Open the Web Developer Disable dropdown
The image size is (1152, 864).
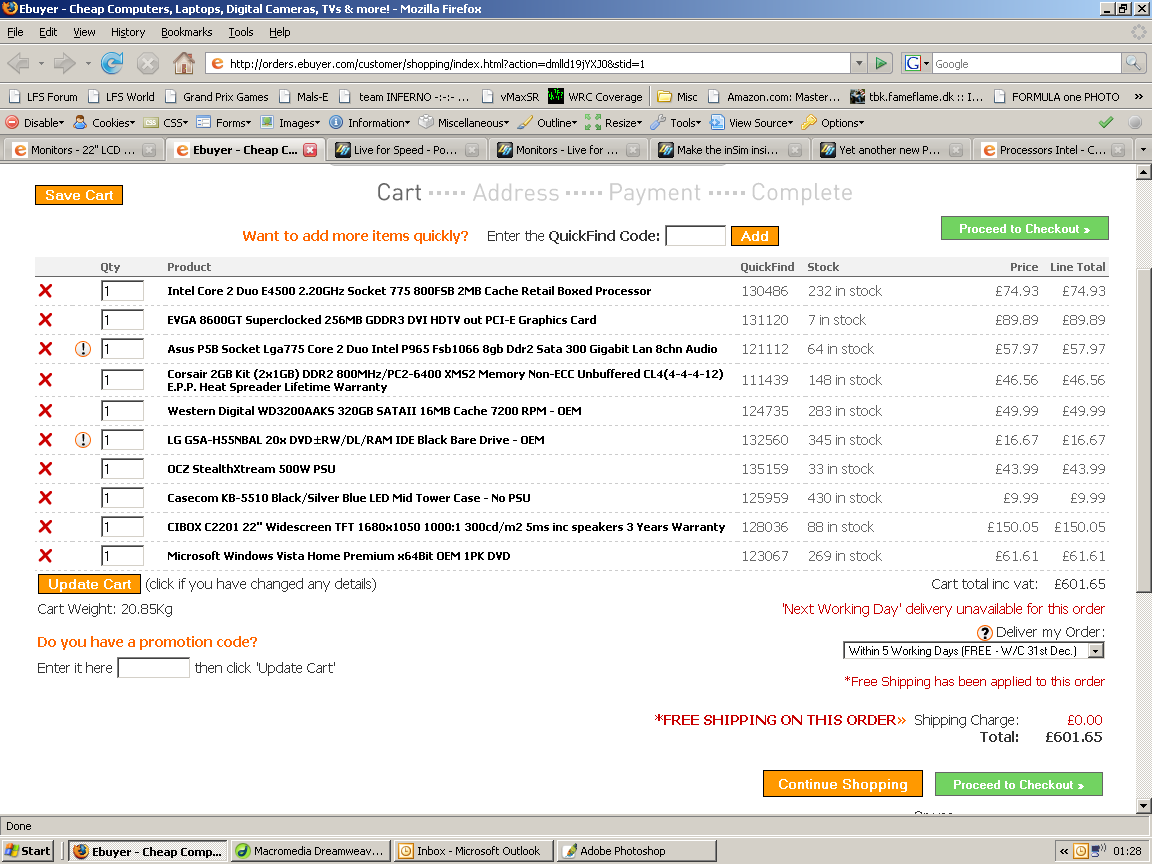(35, 123)
